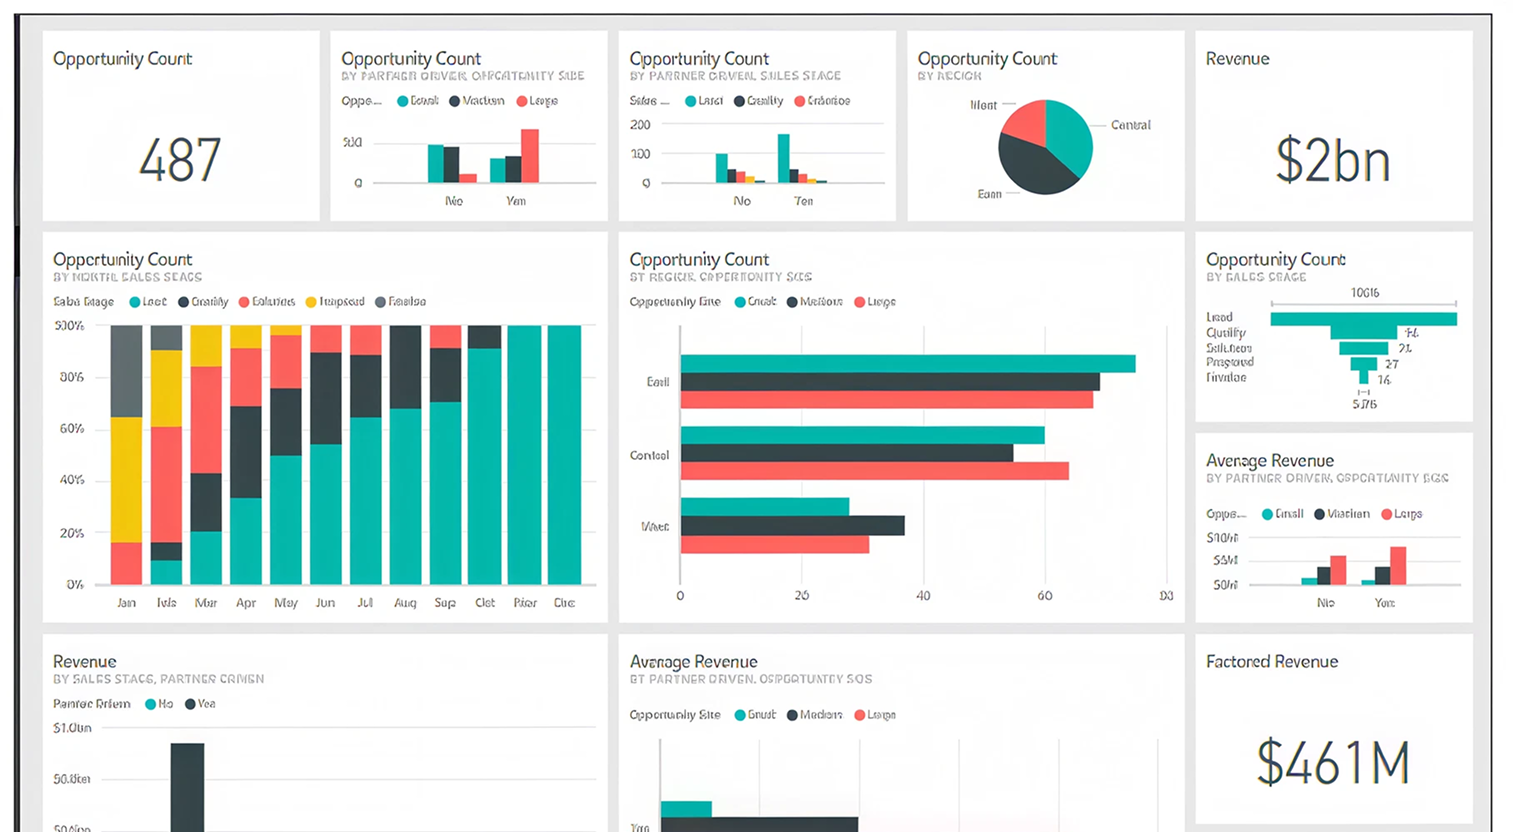Click the 200 axis label in chart left of pie
Screen dimensions: 1513x832
(x=640, y=125)
